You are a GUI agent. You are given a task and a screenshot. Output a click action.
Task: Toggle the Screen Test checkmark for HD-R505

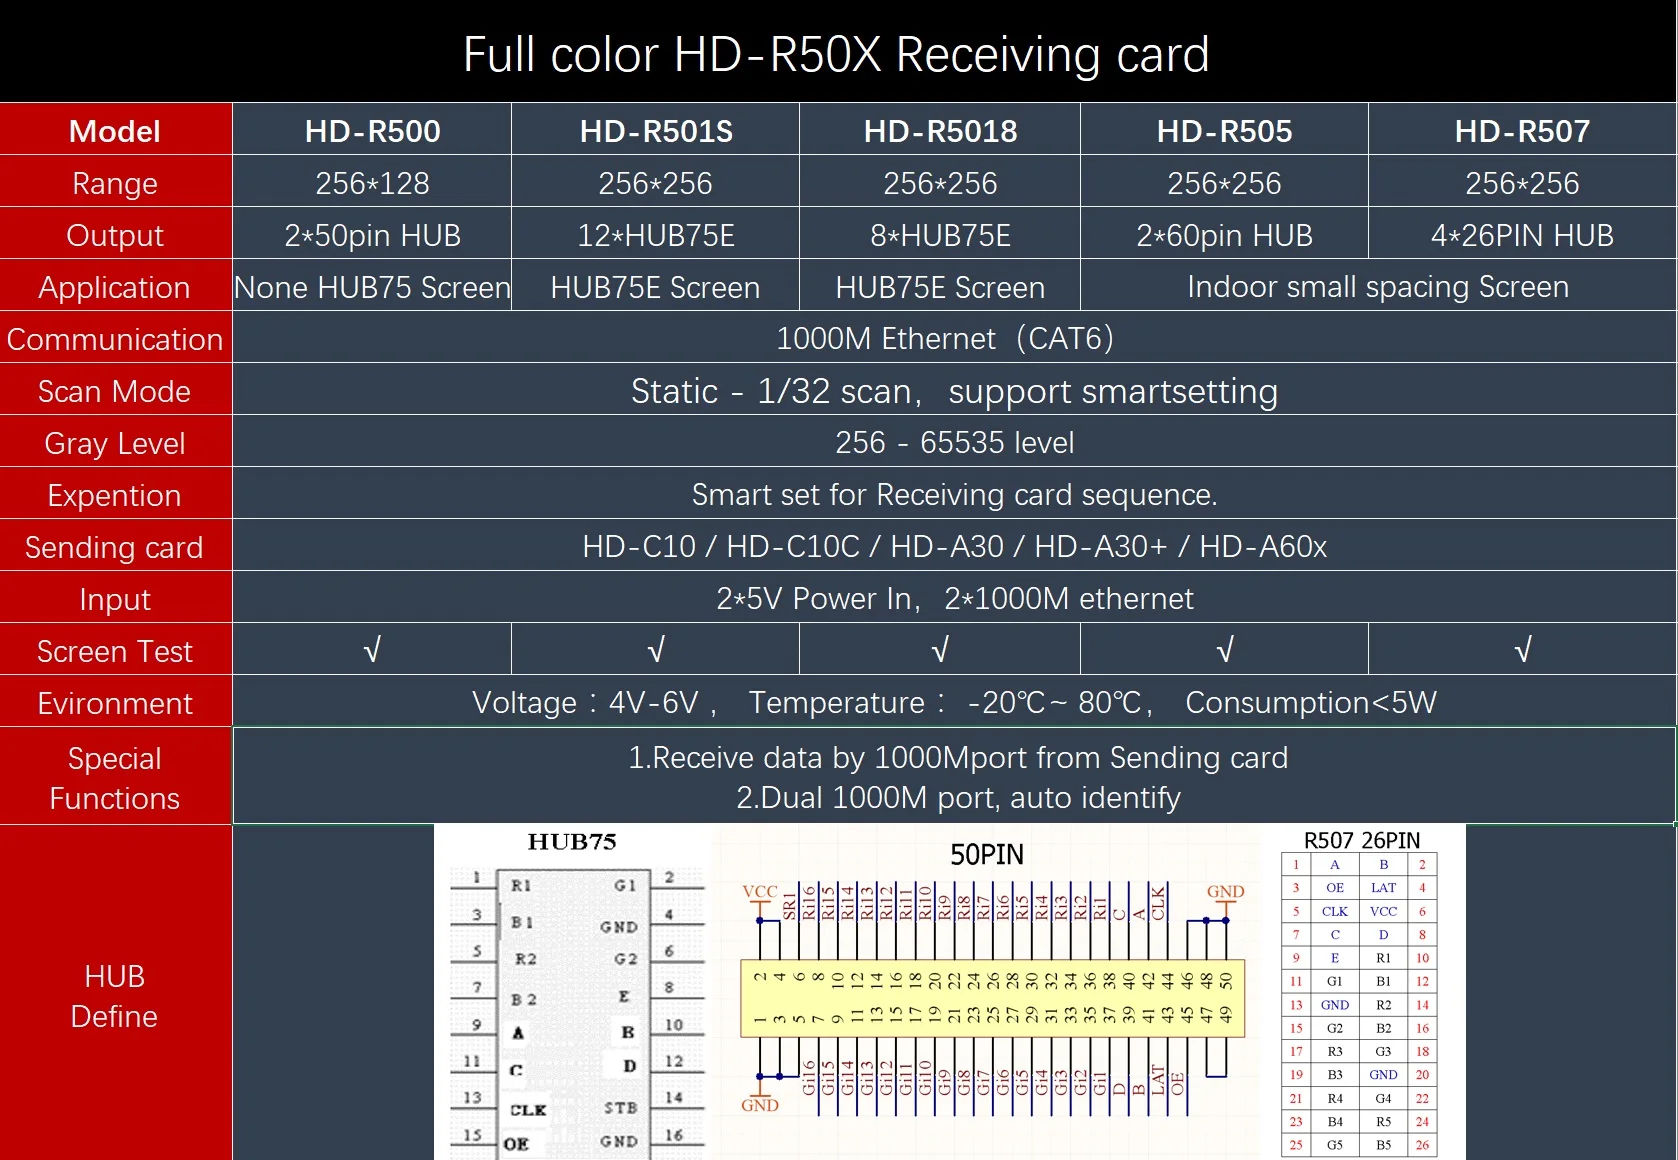1223,650
